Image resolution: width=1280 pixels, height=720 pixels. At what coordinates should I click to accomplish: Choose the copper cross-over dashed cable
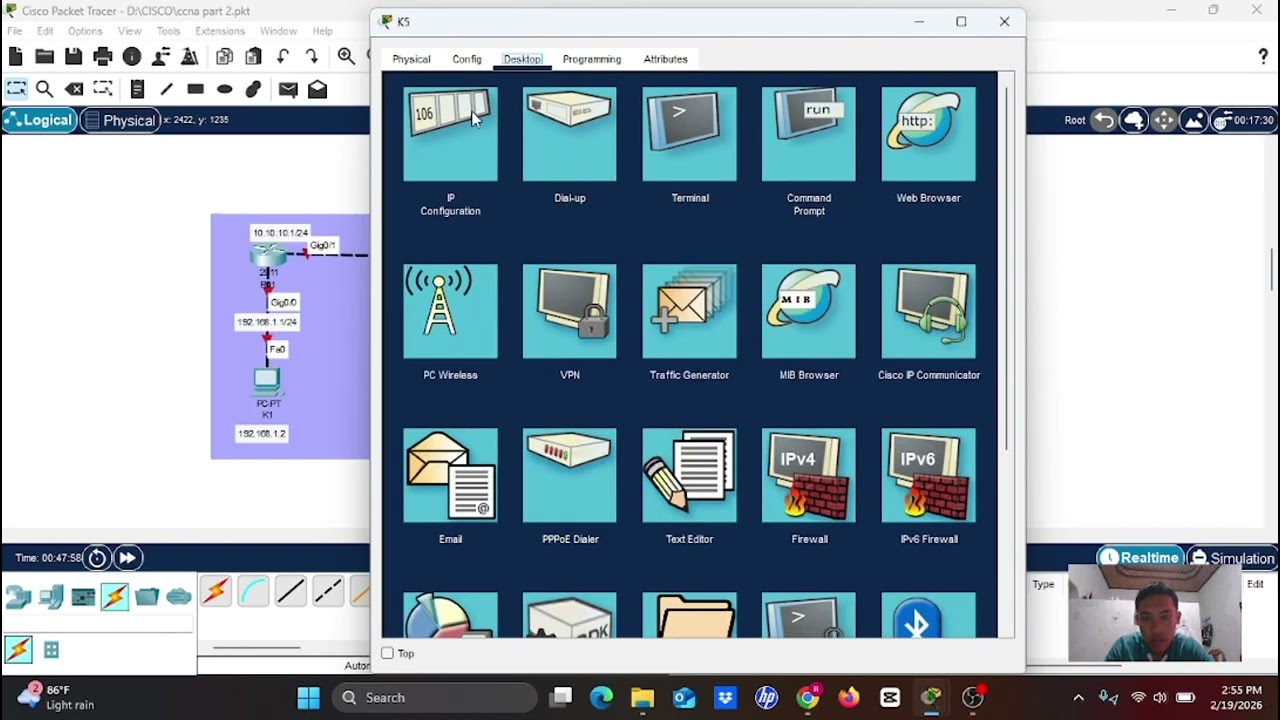[328, 592]
